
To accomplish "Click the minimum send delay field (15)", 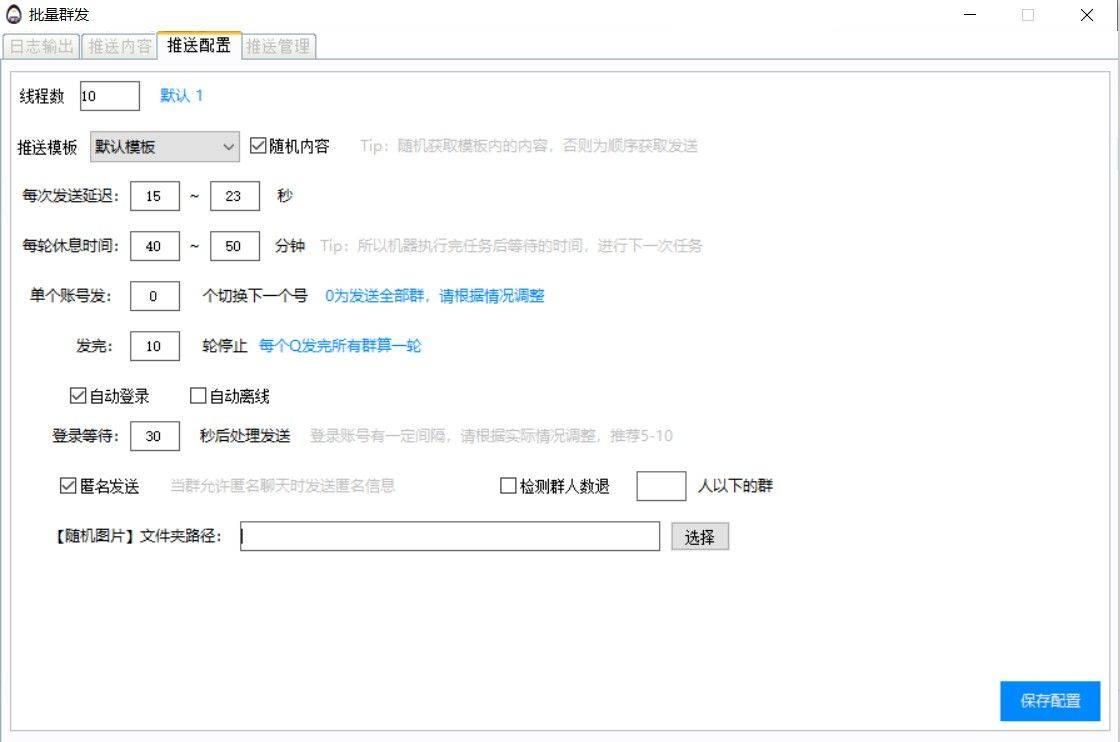I will pos(154,196).
